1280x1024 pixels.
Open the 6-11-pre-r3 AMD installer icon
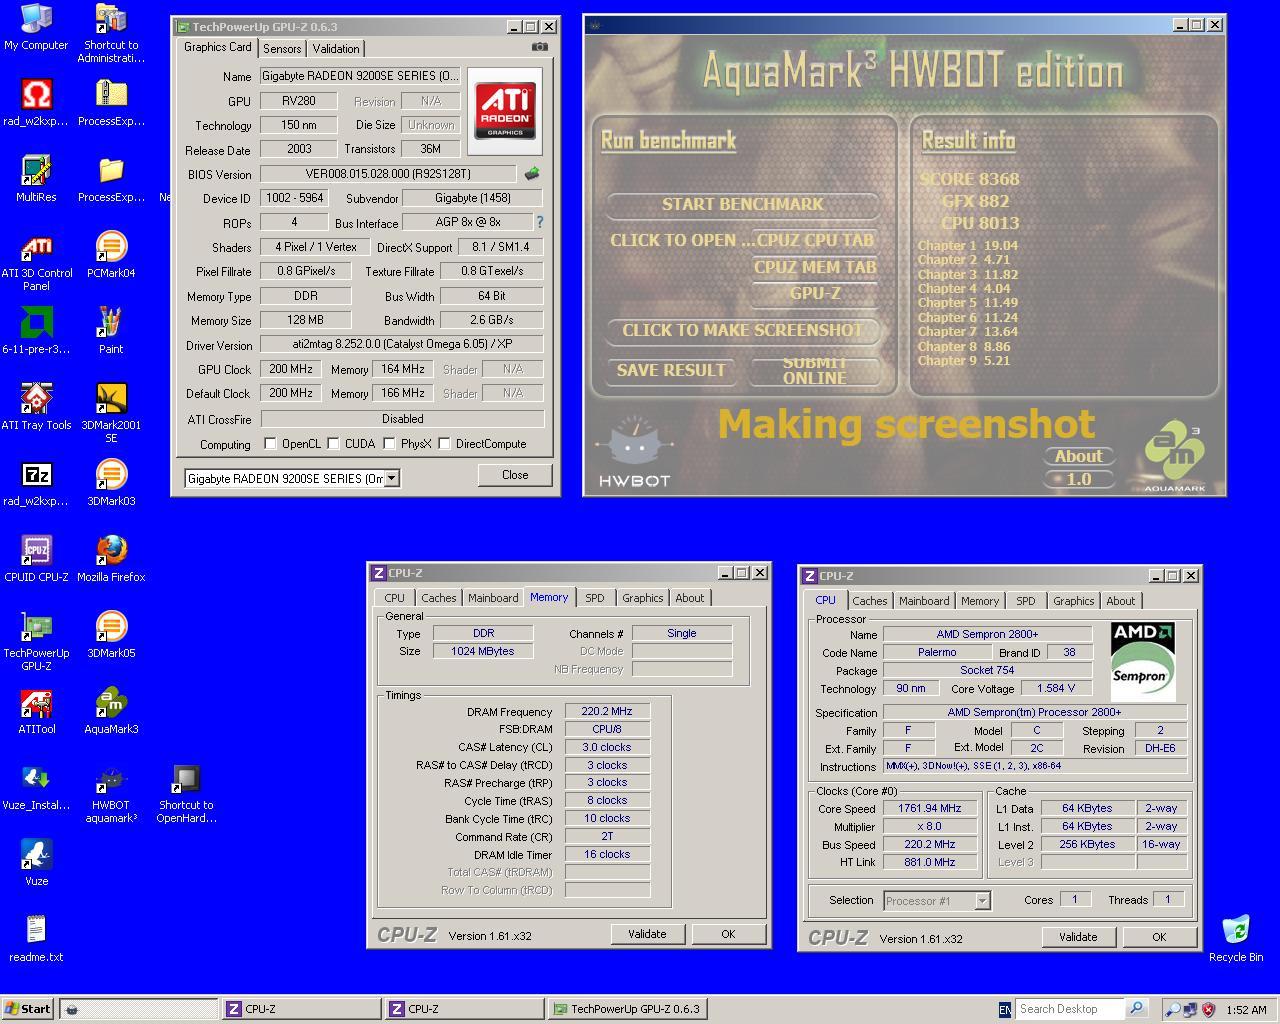36,331
